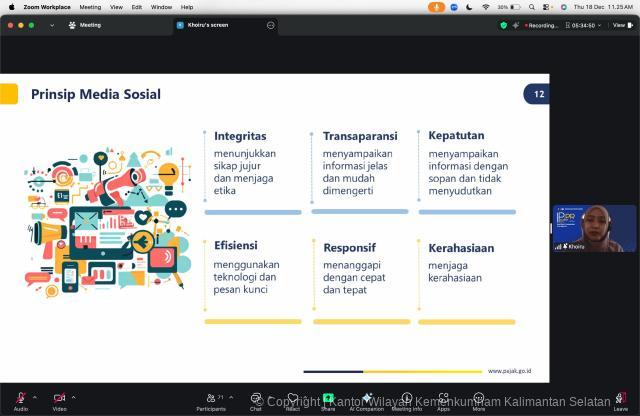Open the View dropdown at top right
This screenshot has width=640, height=416.
[619, 25]
